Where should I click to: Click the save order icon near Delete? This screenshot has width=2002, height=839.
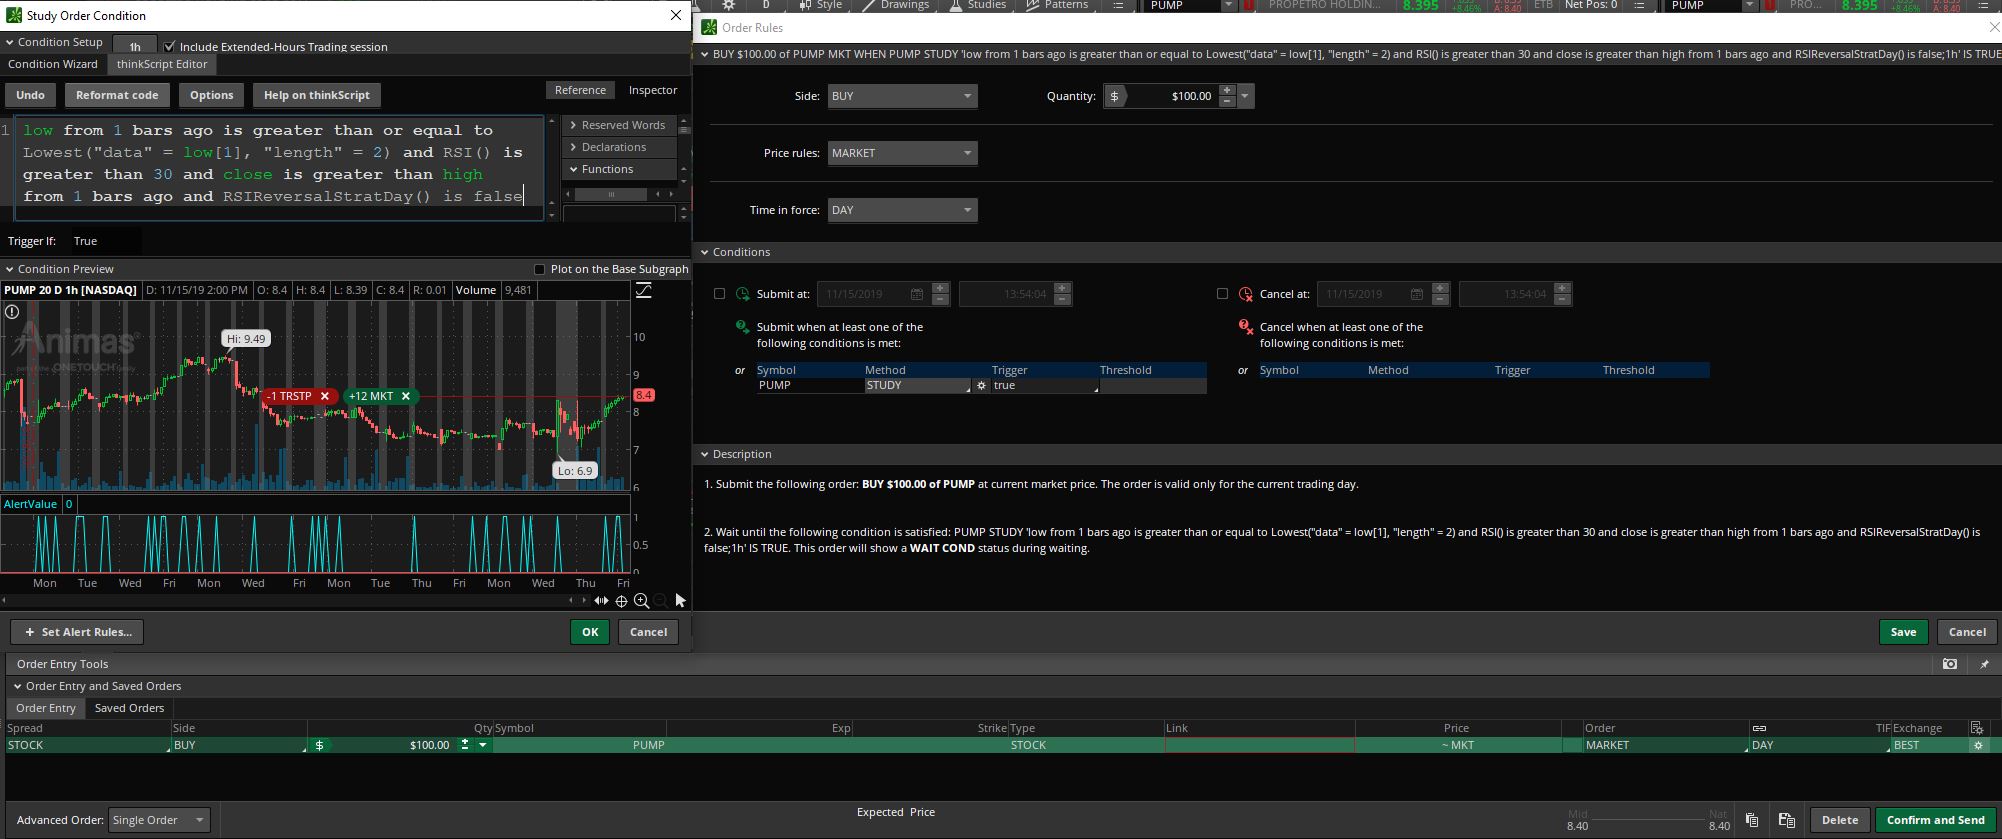[x=1786, y=820]
